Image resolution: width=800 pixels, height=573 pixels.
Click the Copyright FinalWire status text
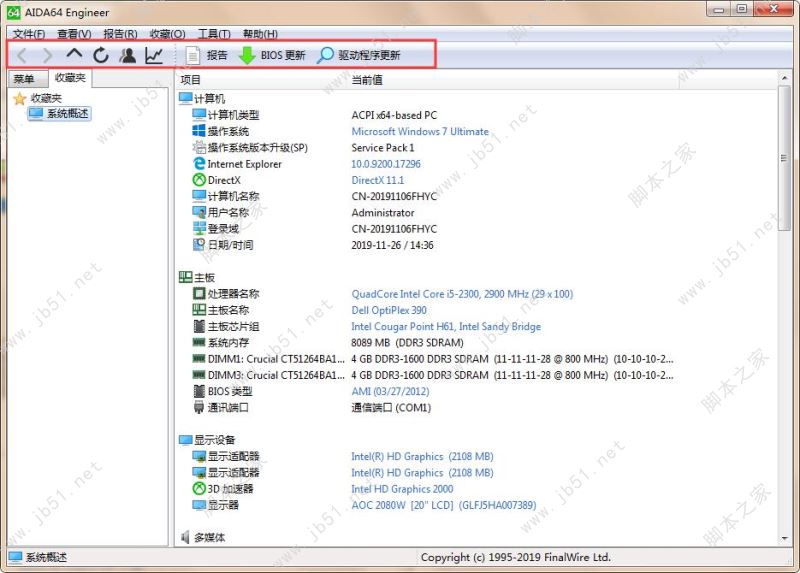pos(515,557)
